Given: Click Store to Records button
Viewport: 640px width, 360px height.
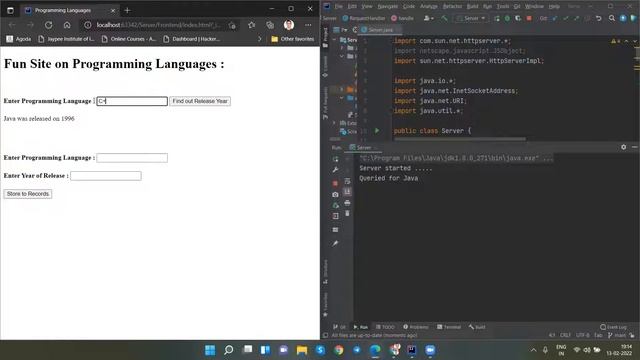Looking at the screenshot, I should pyautogui.click(x=28, y=194).
